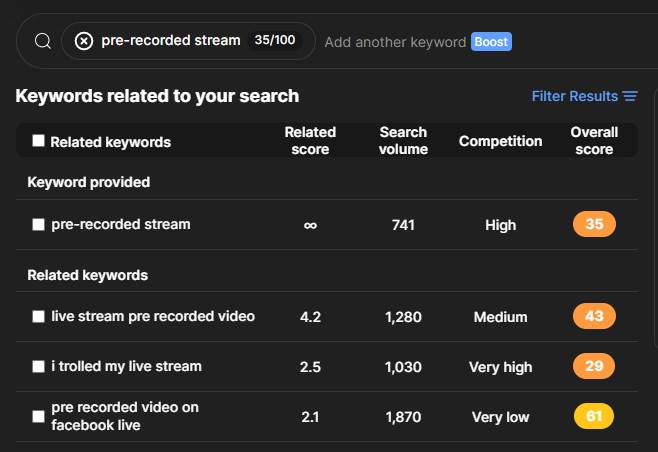Sort by Search volume column header

403,141
